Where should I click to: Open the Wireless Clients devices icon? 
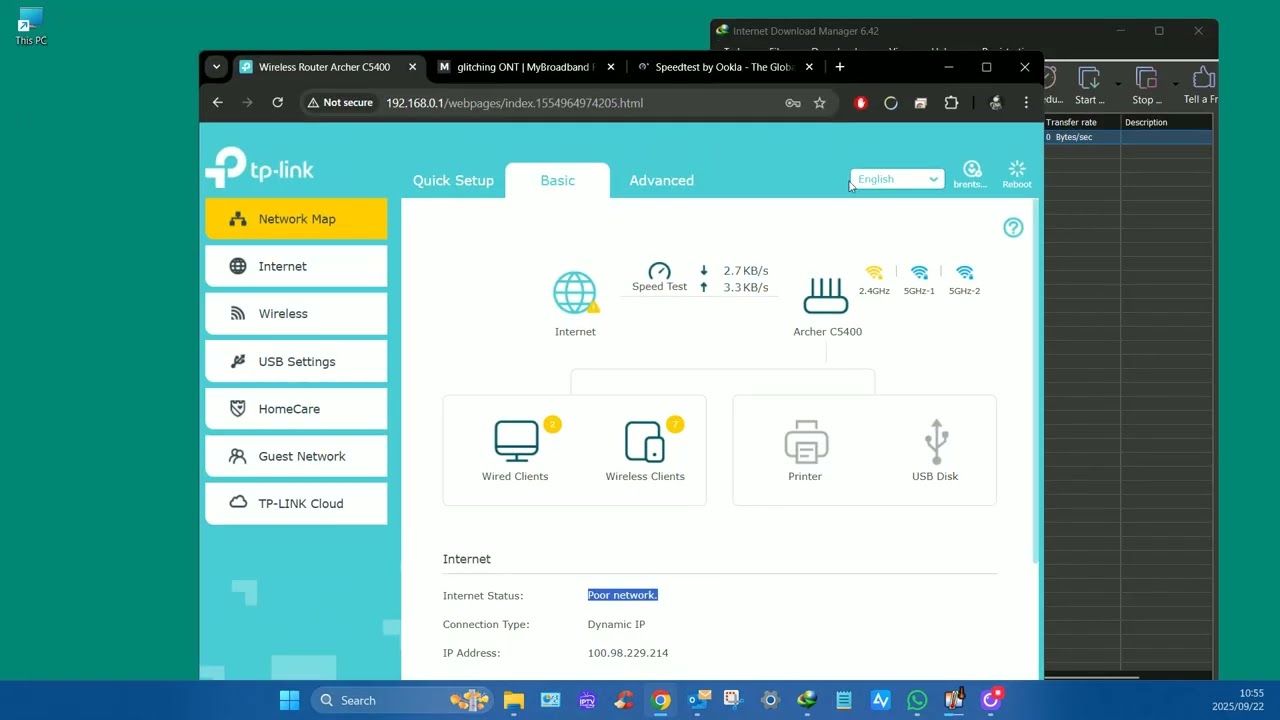pyautogui.click(x=644, y=441)
